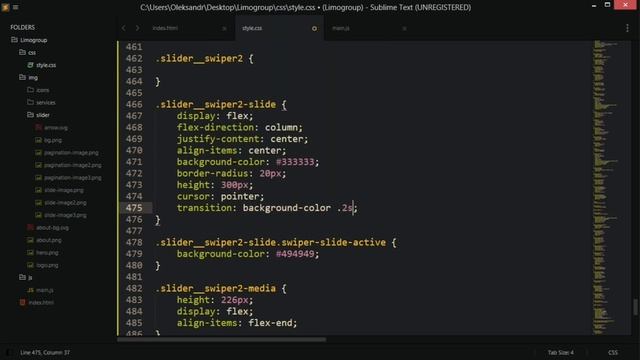Viewport: 640px width, 360px height.
Task: Click the .slider__swiper2-slide selector on line 466
Action: tap(216, 104)
